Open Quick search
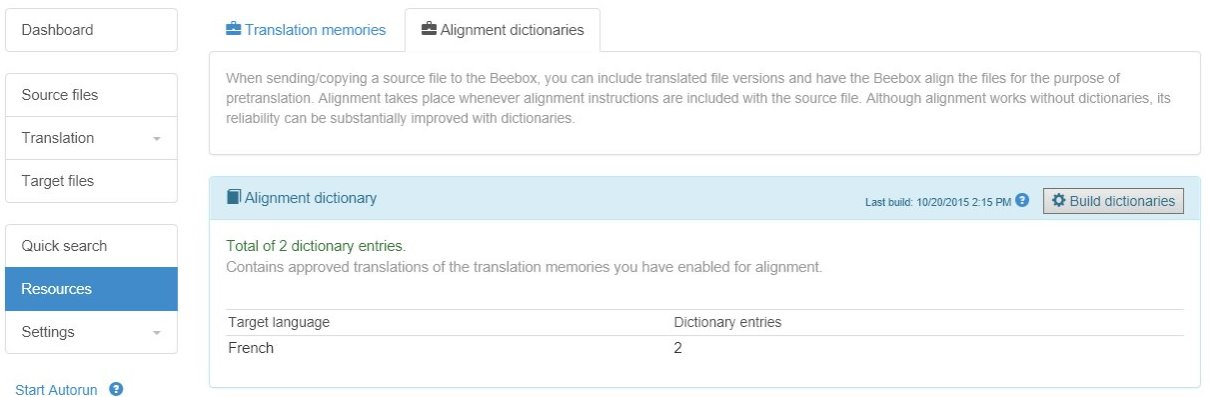 (92, 246)
